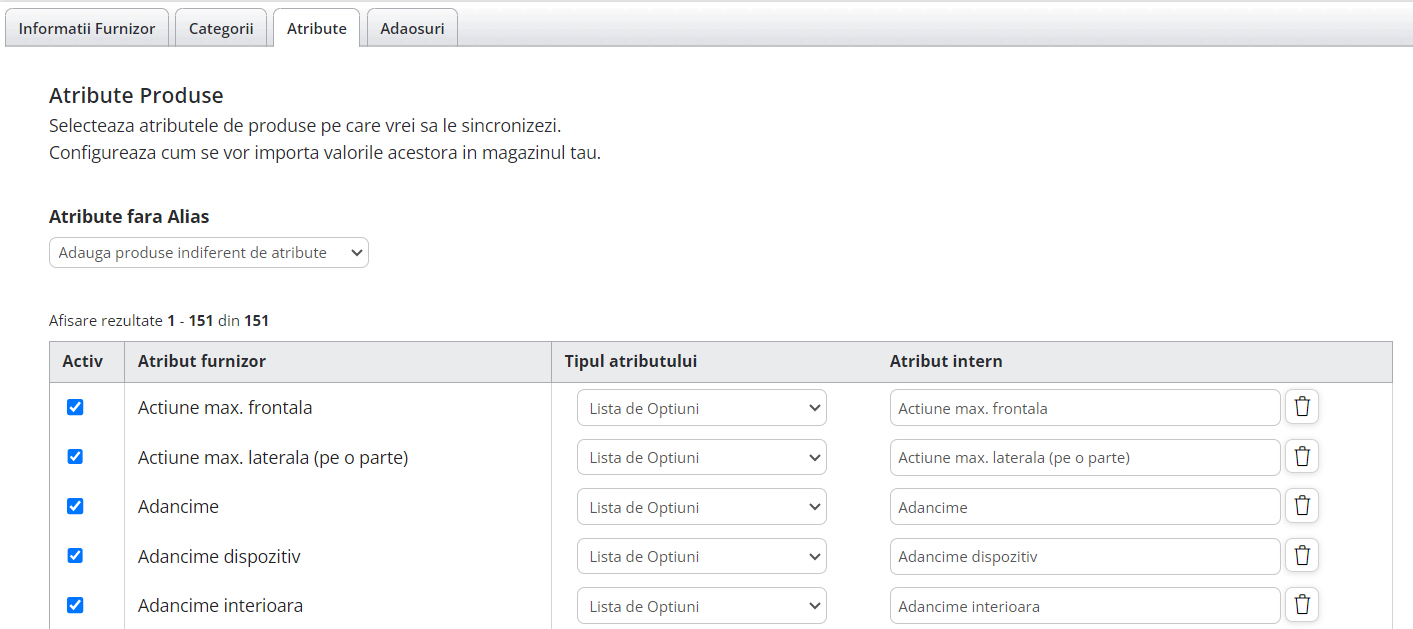The image size is (1413, 629).
Task: Switch to the Informatii Furnizor tab
Action: pos(87,28)
